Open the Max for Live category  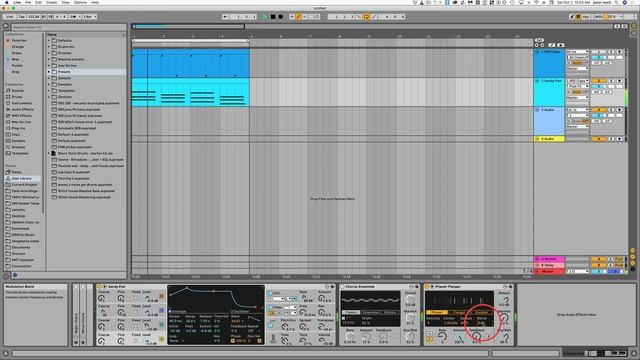click(21, 122)
